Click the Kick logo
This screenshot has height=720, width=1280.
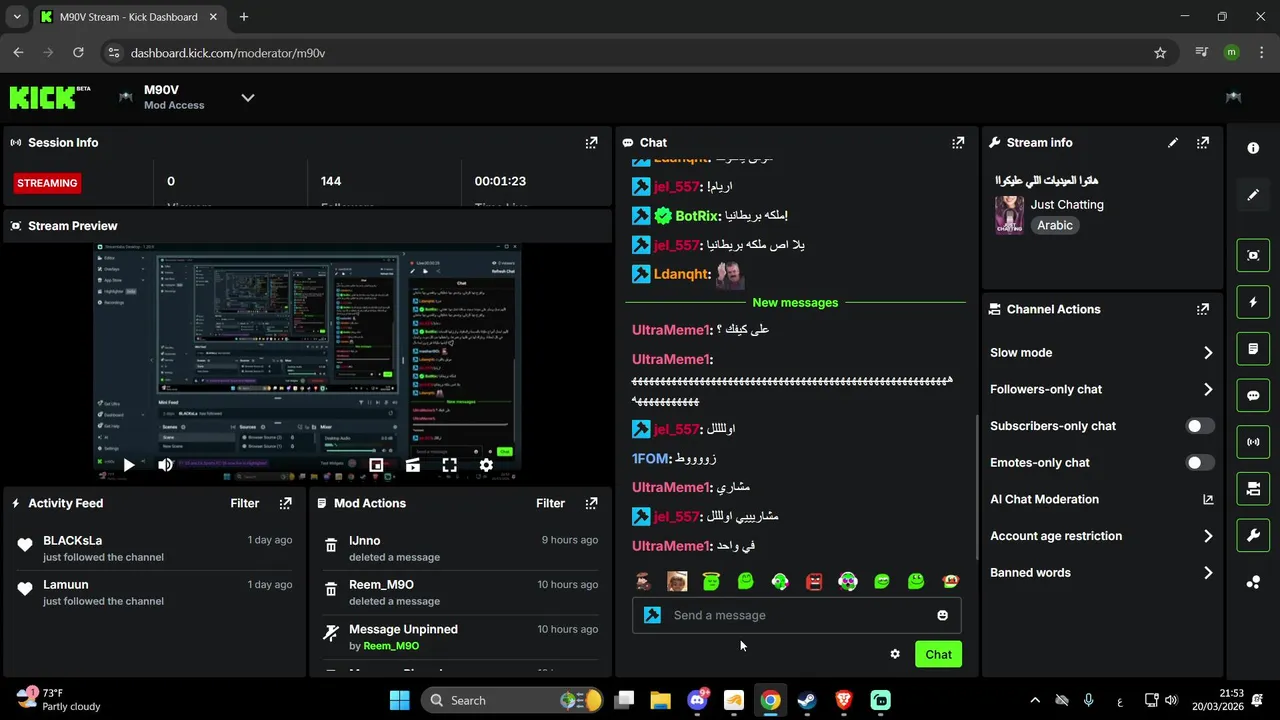(x=49, y=97)
